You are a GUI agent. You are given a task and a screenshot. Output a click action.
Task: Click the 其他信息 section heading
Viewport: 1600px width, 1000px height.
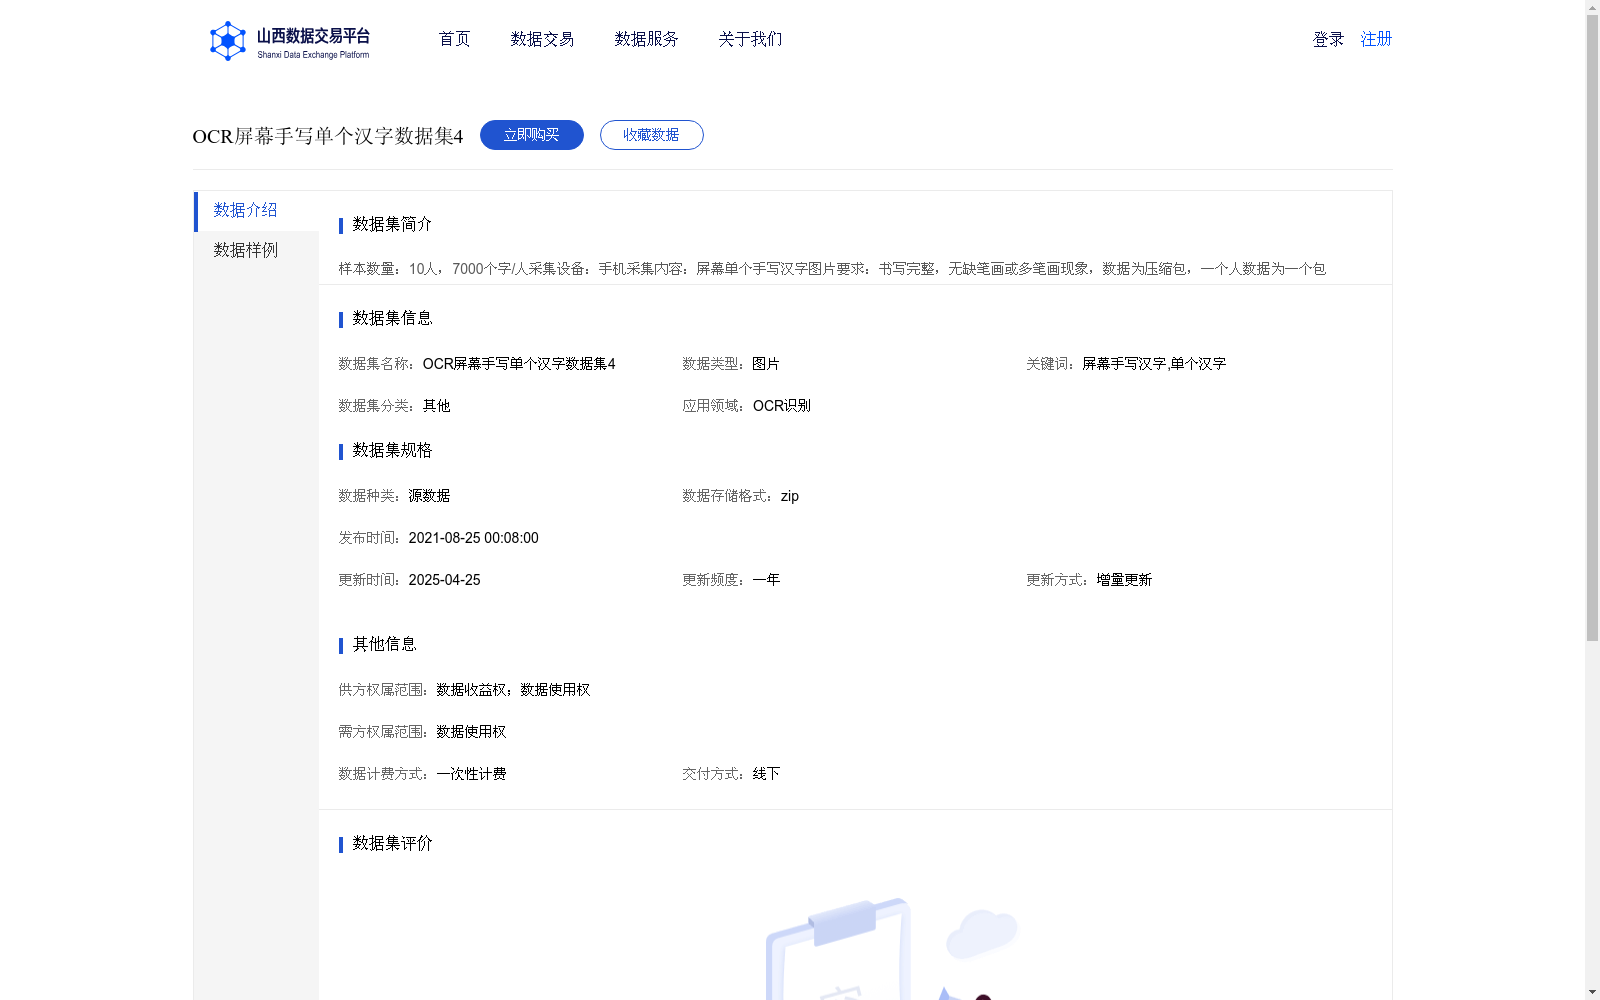(384, 644)
